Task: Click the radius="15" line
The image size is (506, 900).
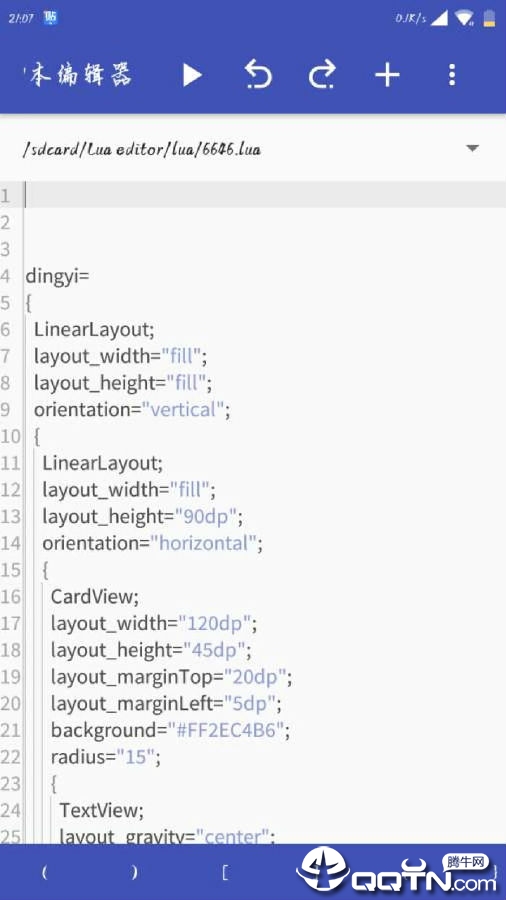Action: pyautogui.click(x=106, y=757)
